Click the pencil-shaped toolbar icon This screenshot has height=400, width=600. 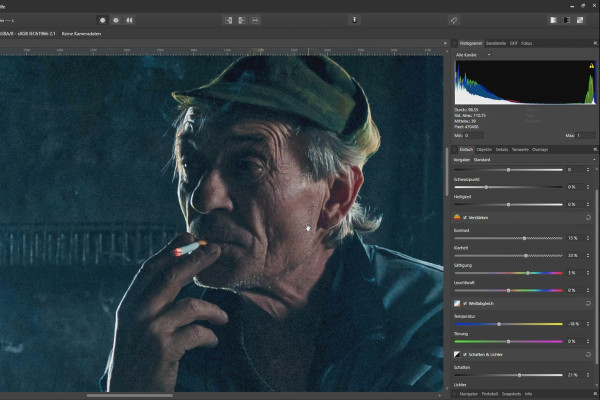454,20
